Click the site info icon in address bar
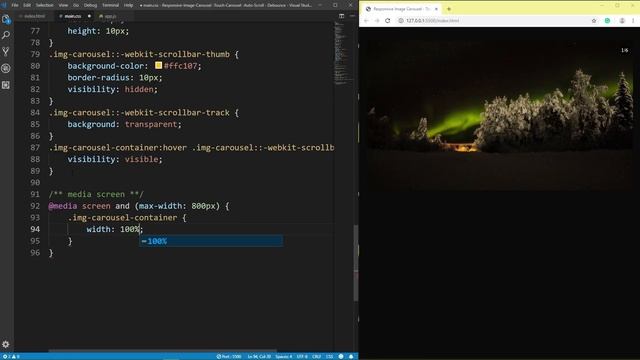The height and width of the screenshot is (360, 640). [x=401, y=20]
